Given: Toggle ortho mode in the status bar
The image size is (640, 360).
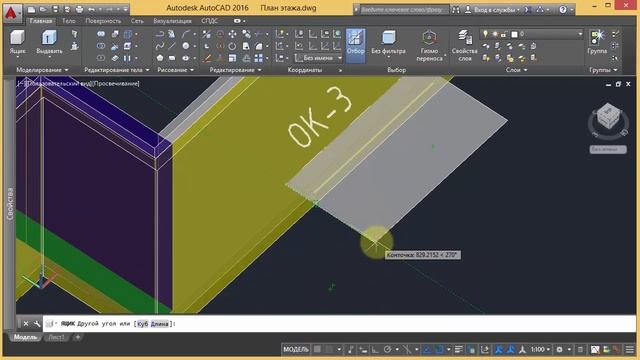Looking at the screenshot, I should 375,349.
